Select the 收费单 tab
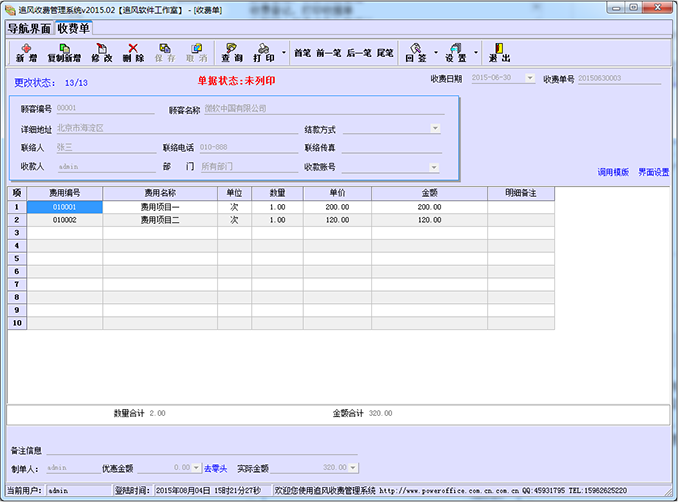Screen dimensions: 680x502 [x=80, y=28]
